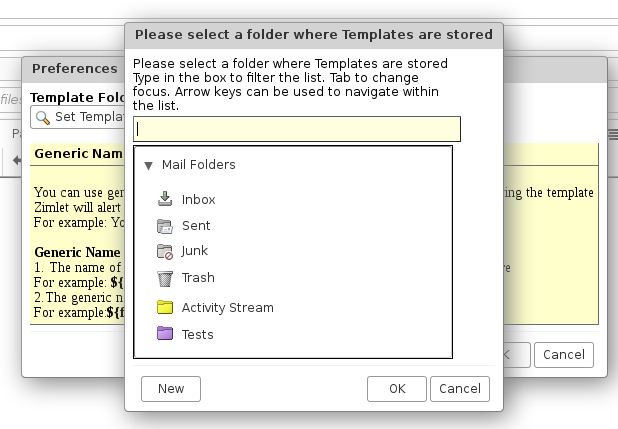Screen dimensions: 618x429
Task: Choose the Tests folder label
Action: pos(198,335)
